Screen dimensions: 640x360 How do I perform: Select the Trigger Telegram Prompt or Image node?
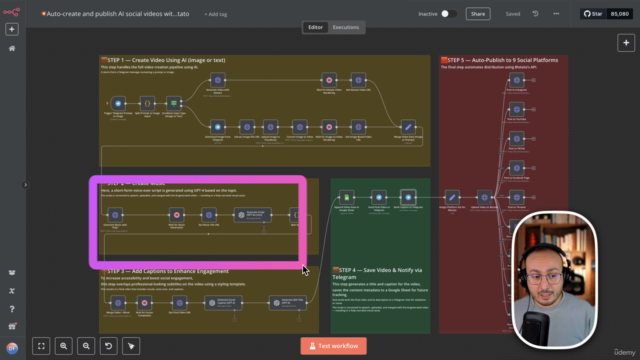click(118, 103)
